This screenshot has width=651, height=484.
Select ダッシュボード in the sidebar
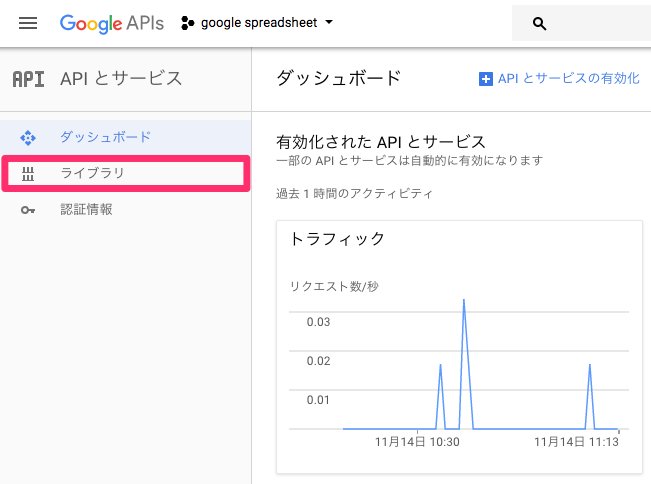(125, 137)
